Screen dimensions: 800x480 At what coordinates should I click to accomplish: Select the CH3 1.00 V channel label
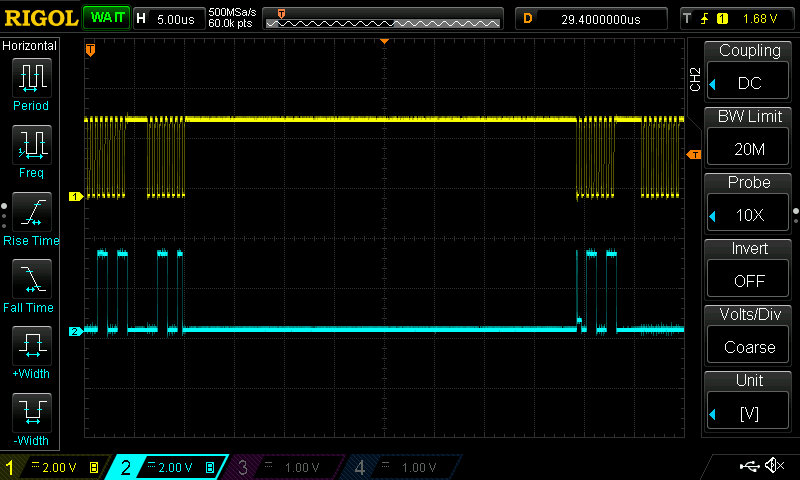pyautogui.click(x=286, y=467)
